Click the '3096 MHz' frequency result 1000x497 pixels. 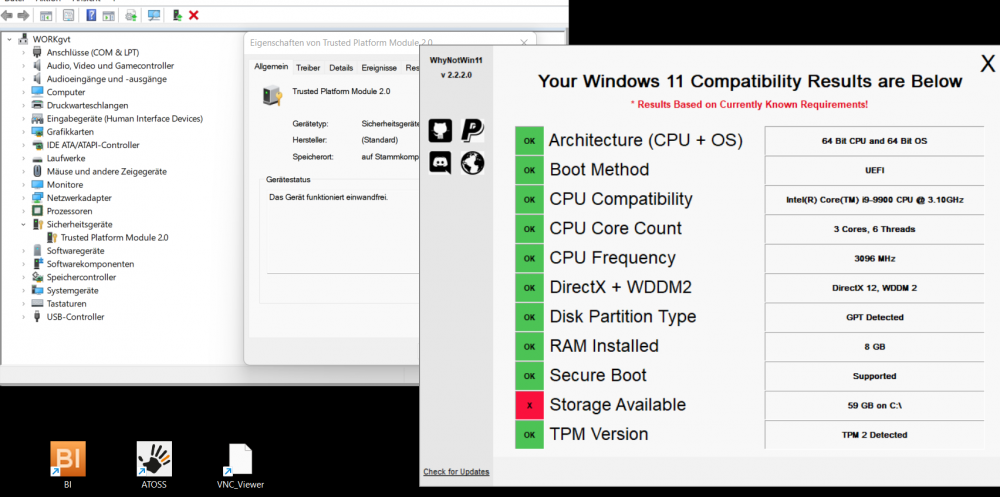[x=874, y=258]
